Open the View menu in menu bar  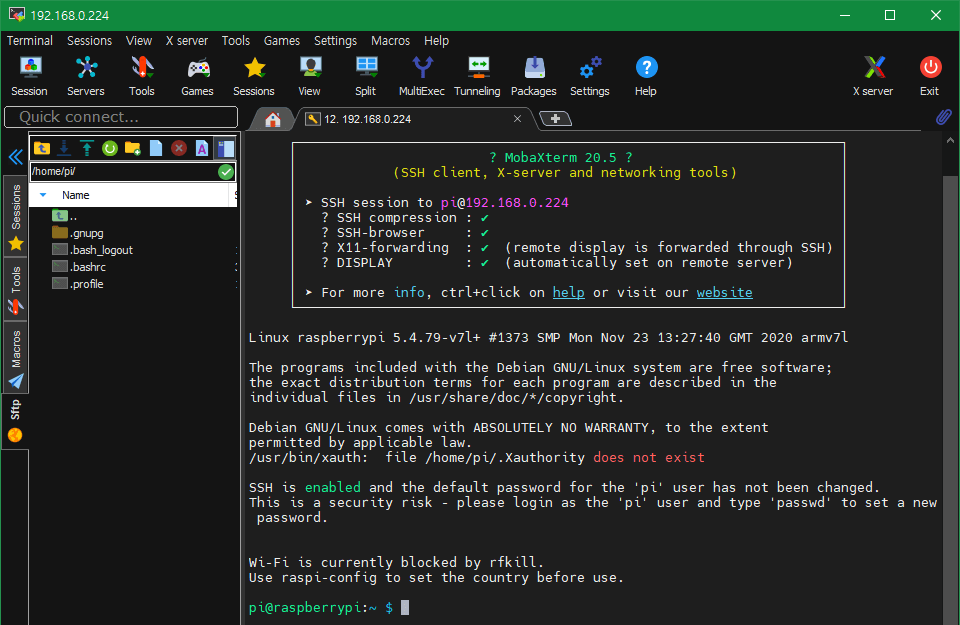tap(139, 41)
